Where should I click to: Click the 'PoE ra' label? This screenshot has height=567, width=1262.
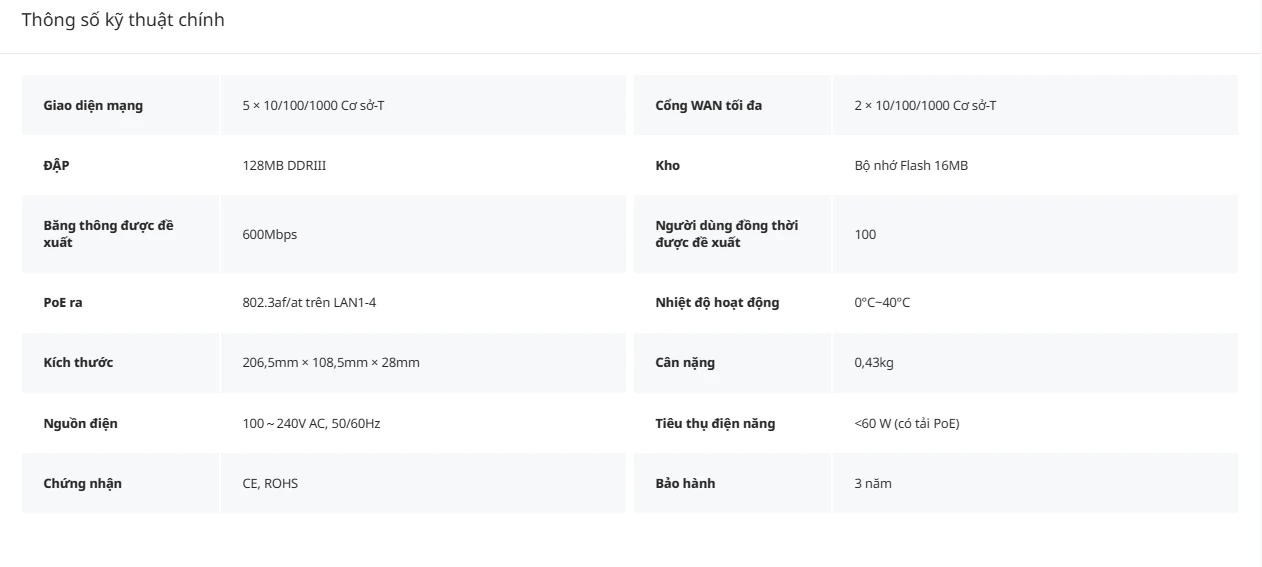click(63, 302)
